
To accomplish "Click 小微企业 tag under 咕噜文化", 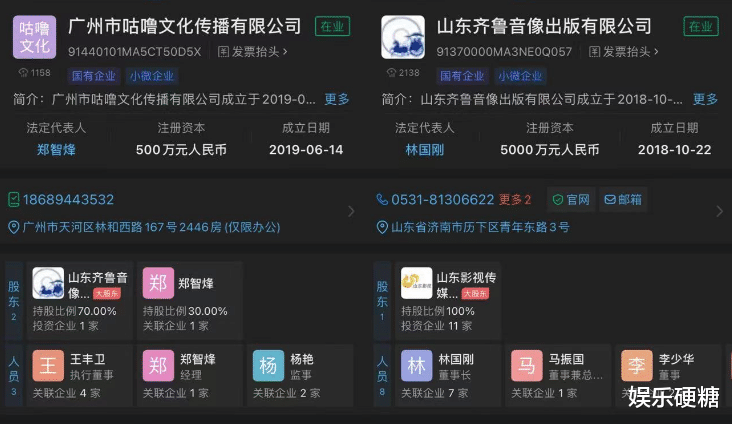I will click(152, 76).
